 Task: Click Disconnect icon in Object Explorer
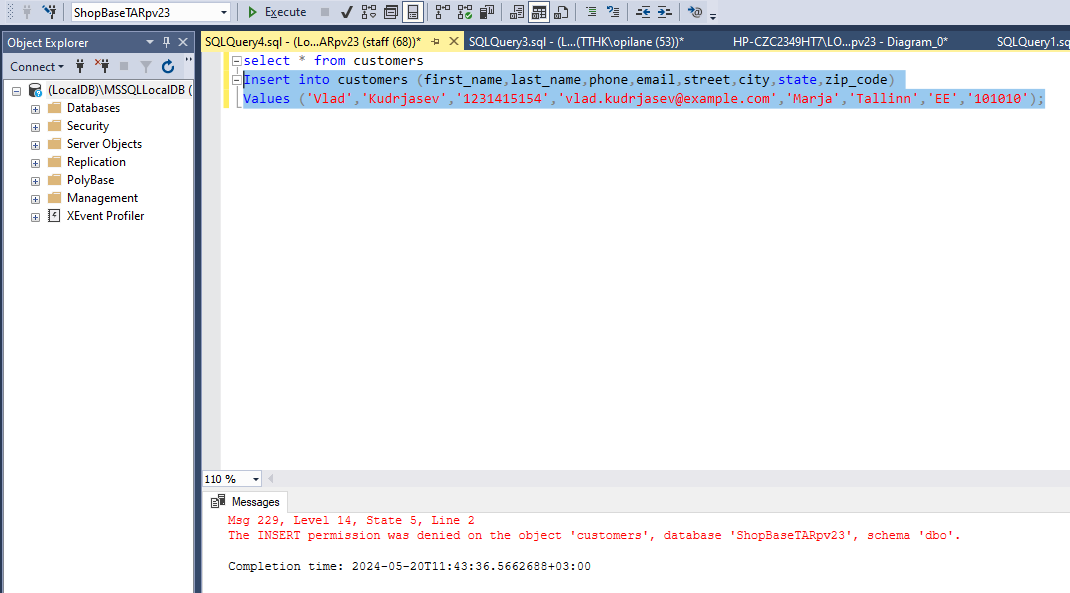pos(101,66)
